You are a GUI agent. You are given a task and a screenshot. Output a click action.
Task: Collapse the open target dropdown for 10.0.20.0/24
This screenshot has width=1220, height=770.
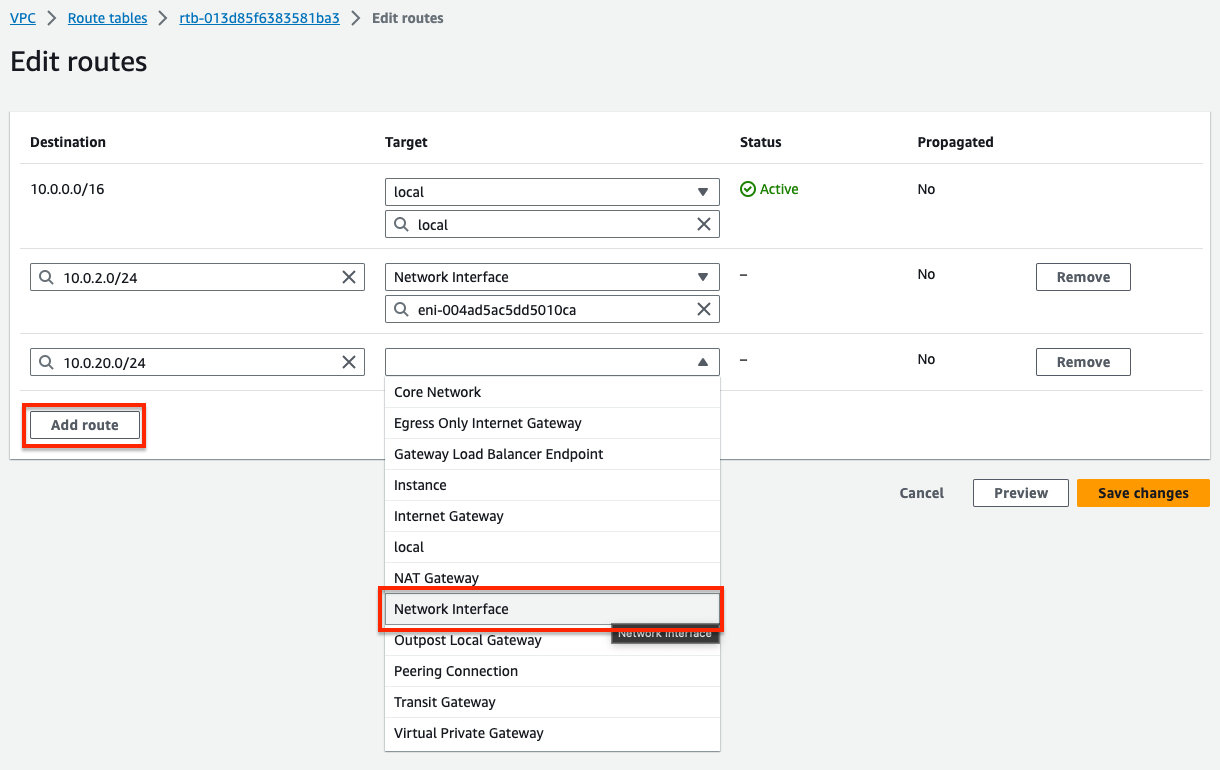[x=702, y=362]
